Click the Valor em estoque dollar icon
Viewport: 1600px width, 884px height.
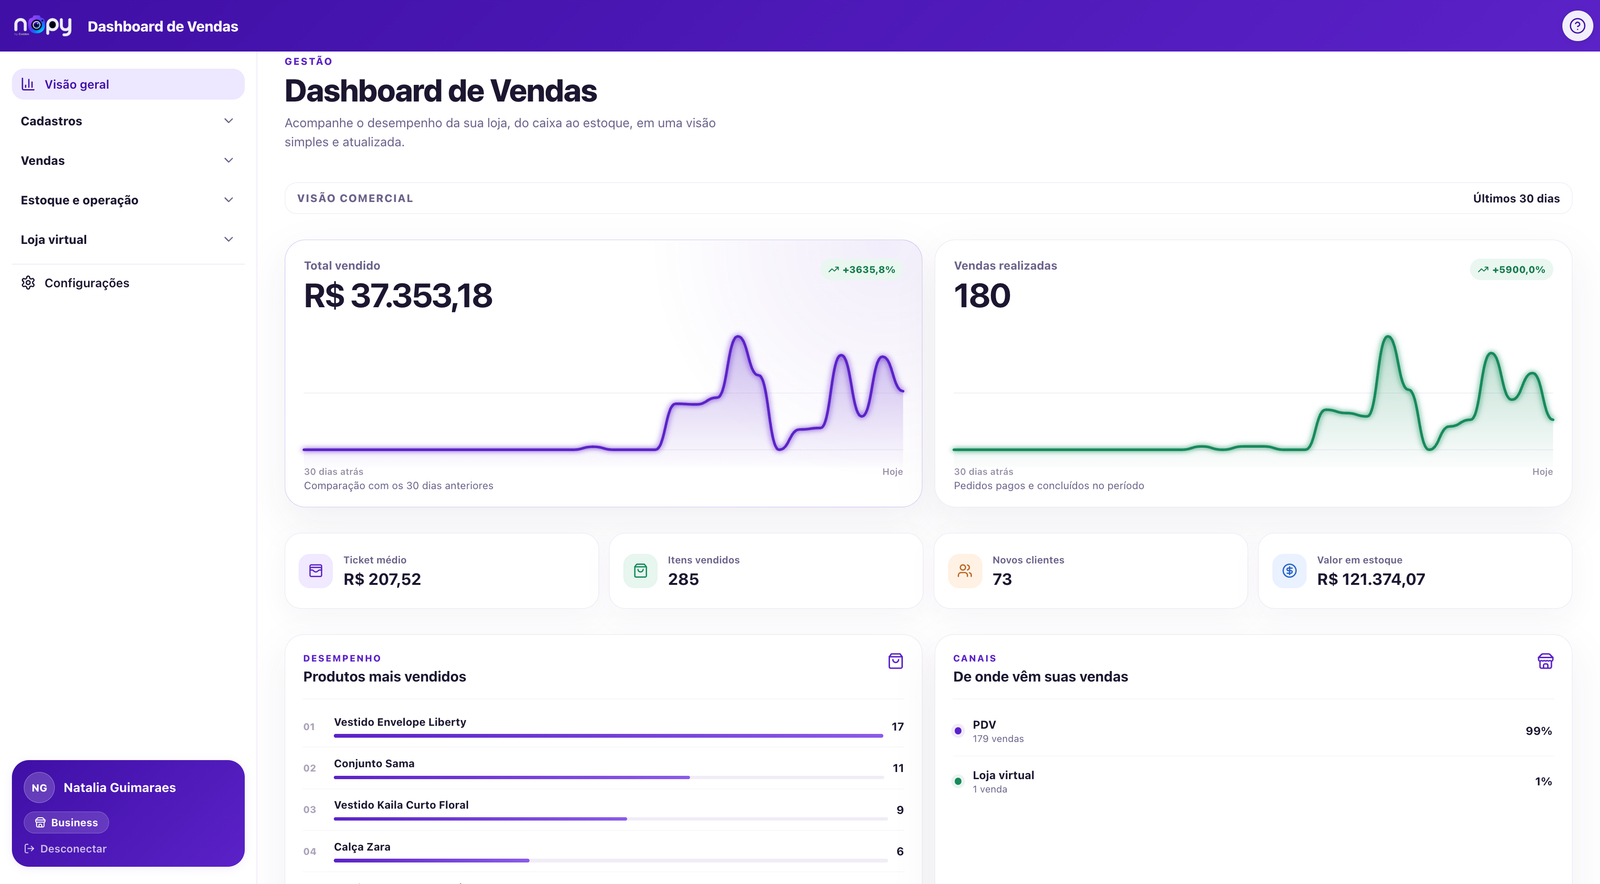1289,571
